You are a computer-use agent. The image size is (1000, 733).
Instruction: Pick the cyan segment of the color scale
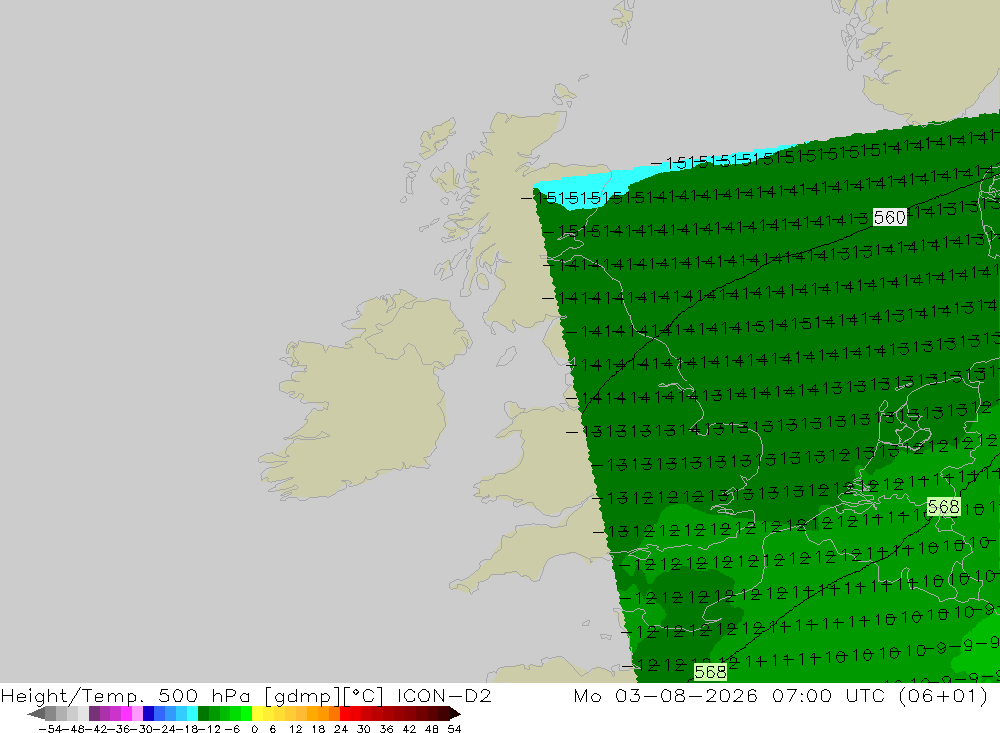(x=192, y=713)
